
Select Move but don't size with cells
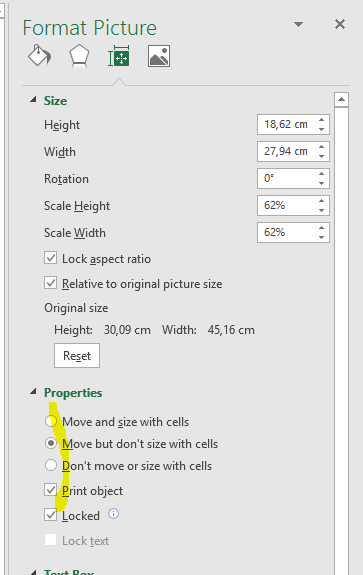51,443
